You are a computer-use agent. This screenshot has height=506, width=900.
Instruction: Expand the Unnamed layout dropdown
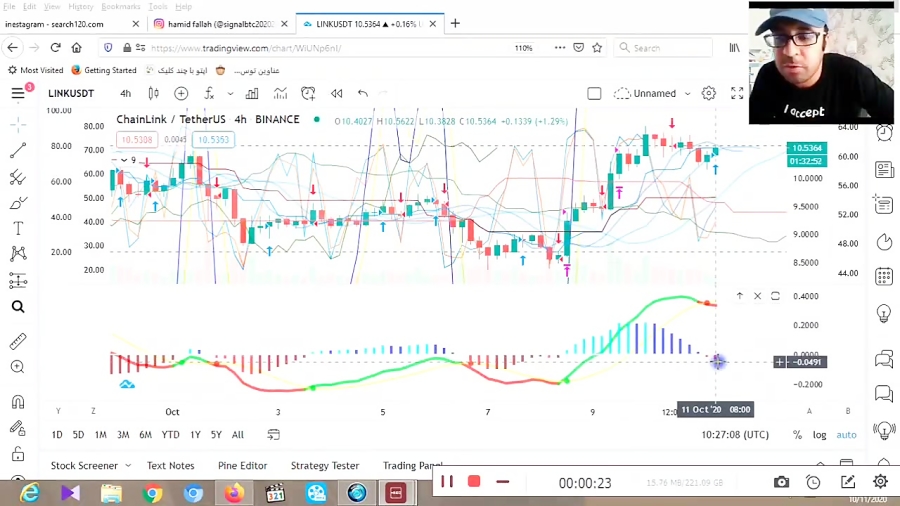tap(687, 94)
